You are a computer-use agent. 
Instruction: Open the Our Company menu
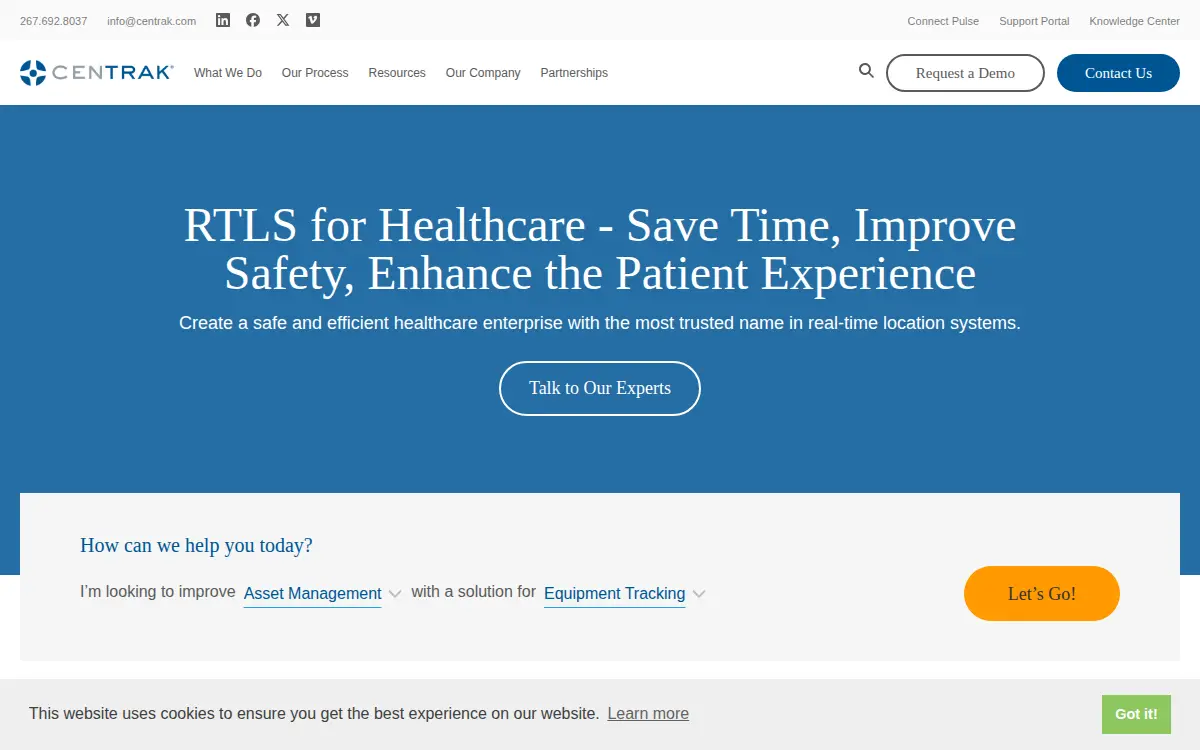[483, 73]
